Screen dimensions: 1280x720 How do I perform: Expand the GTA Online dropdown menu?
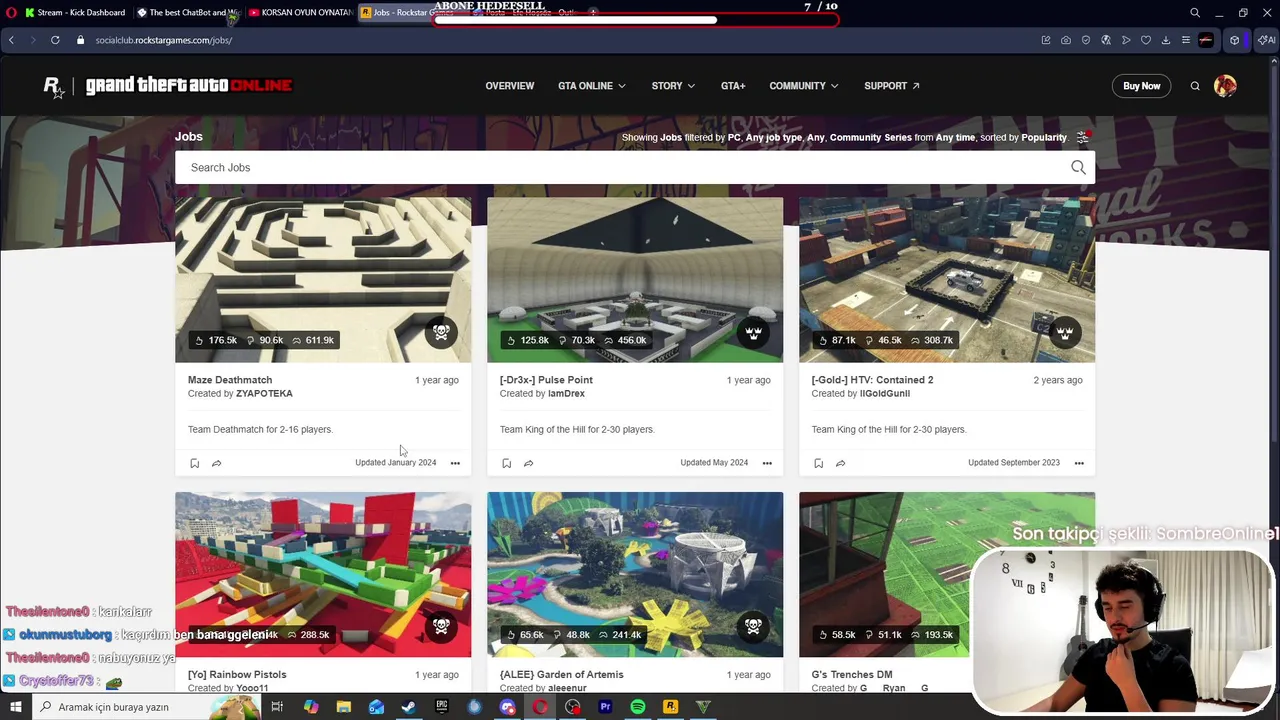pos(592,86)
